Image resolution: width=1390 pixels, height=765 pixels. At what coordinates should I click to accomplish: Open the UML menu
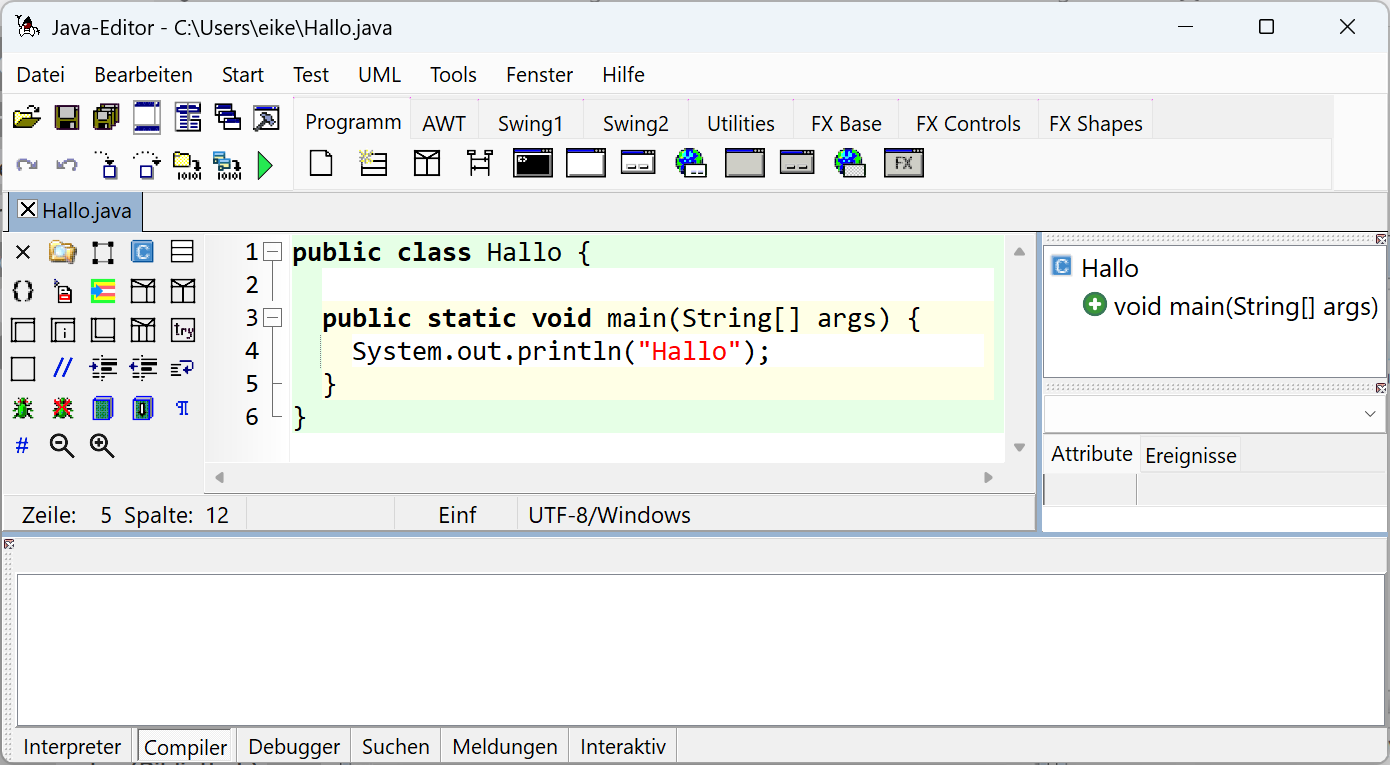pyautogui.click(x=379, y=75)
